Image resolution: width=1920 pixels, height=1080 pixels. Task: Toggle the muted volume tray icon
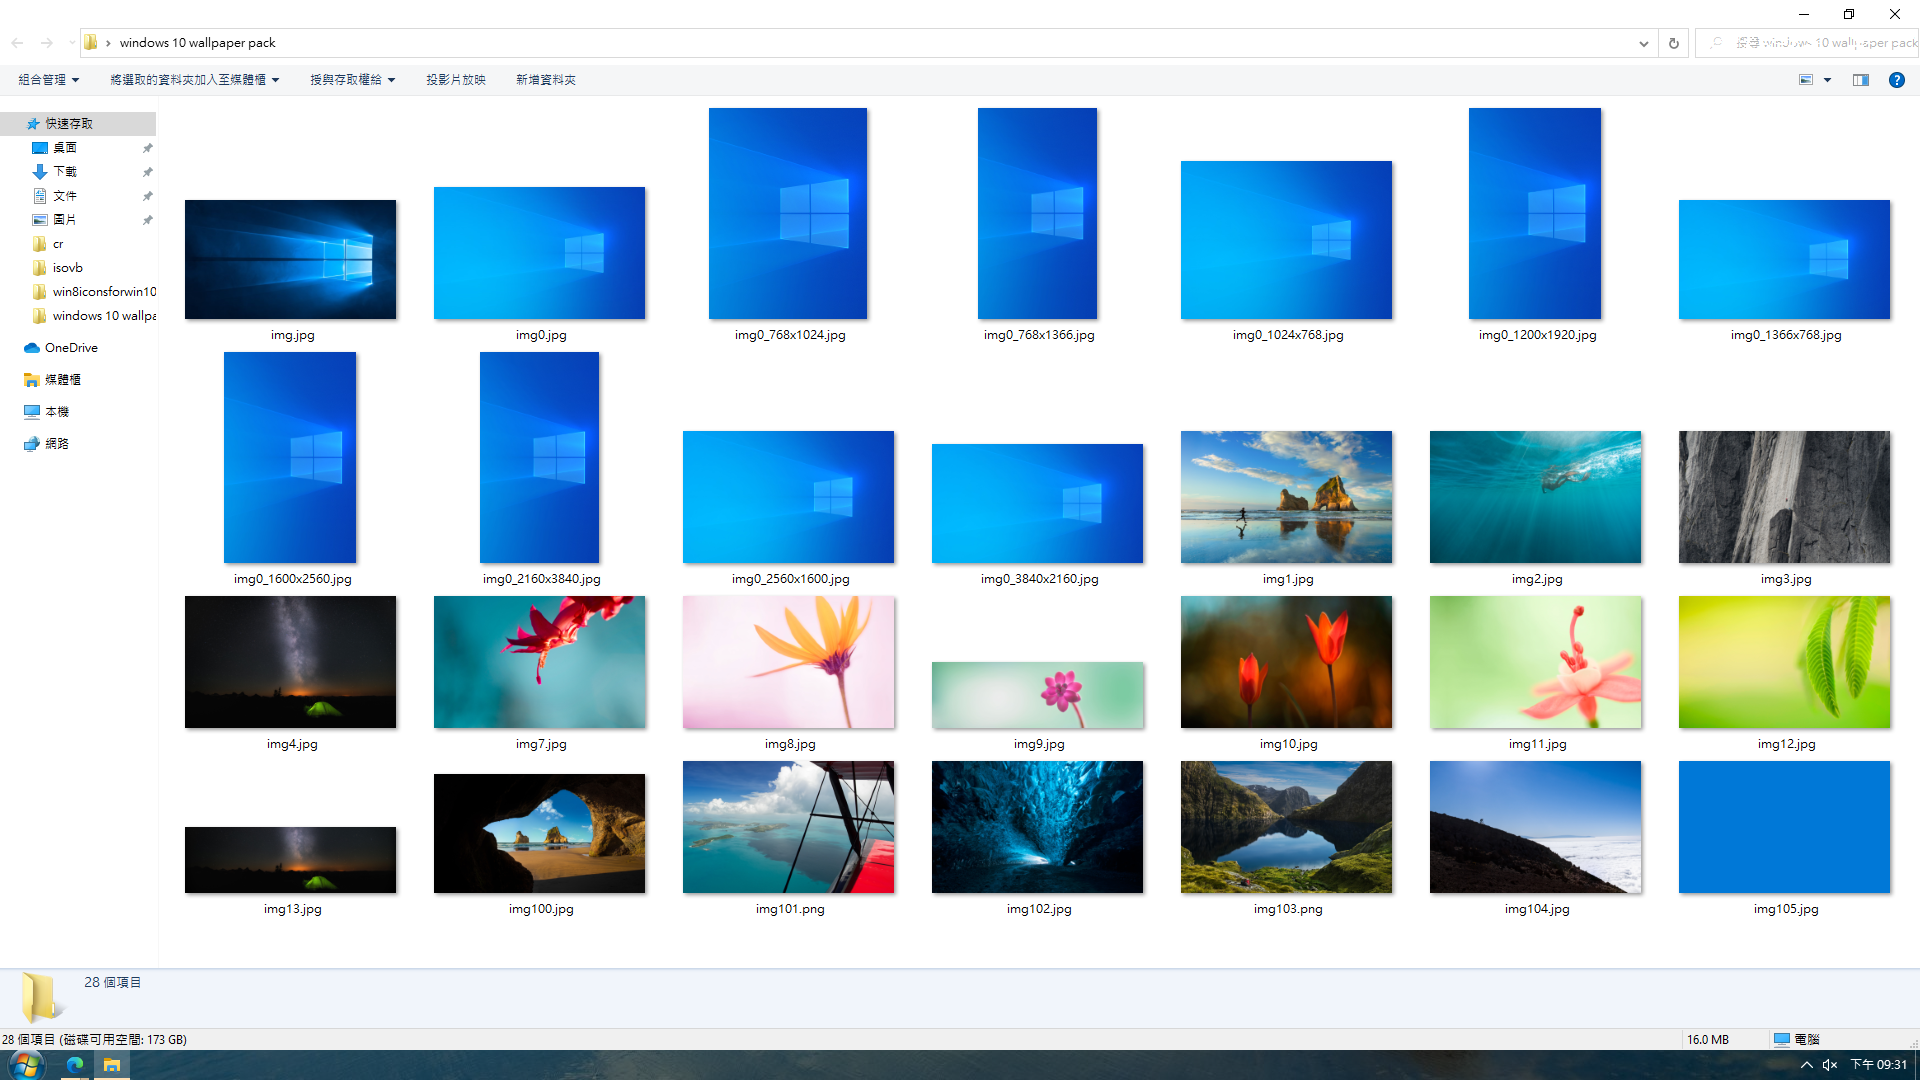pos(1830,1065)
